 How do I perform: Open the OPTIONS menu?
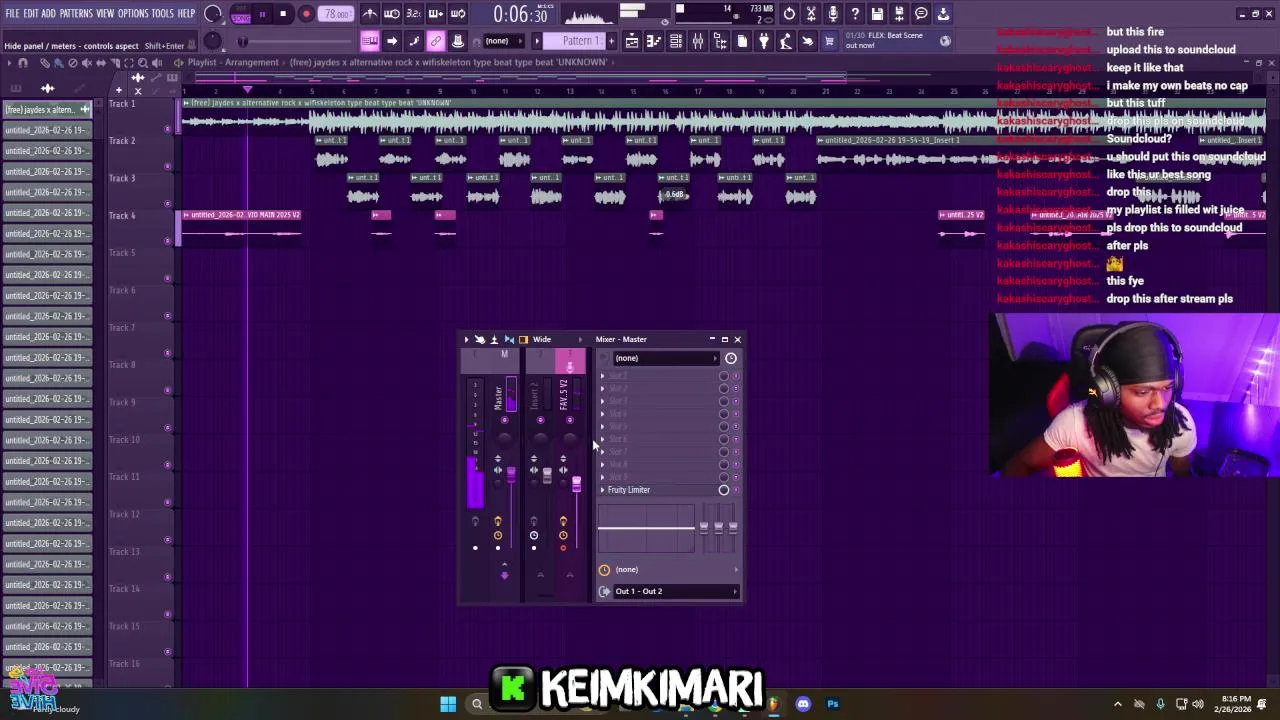click(133, 14)
